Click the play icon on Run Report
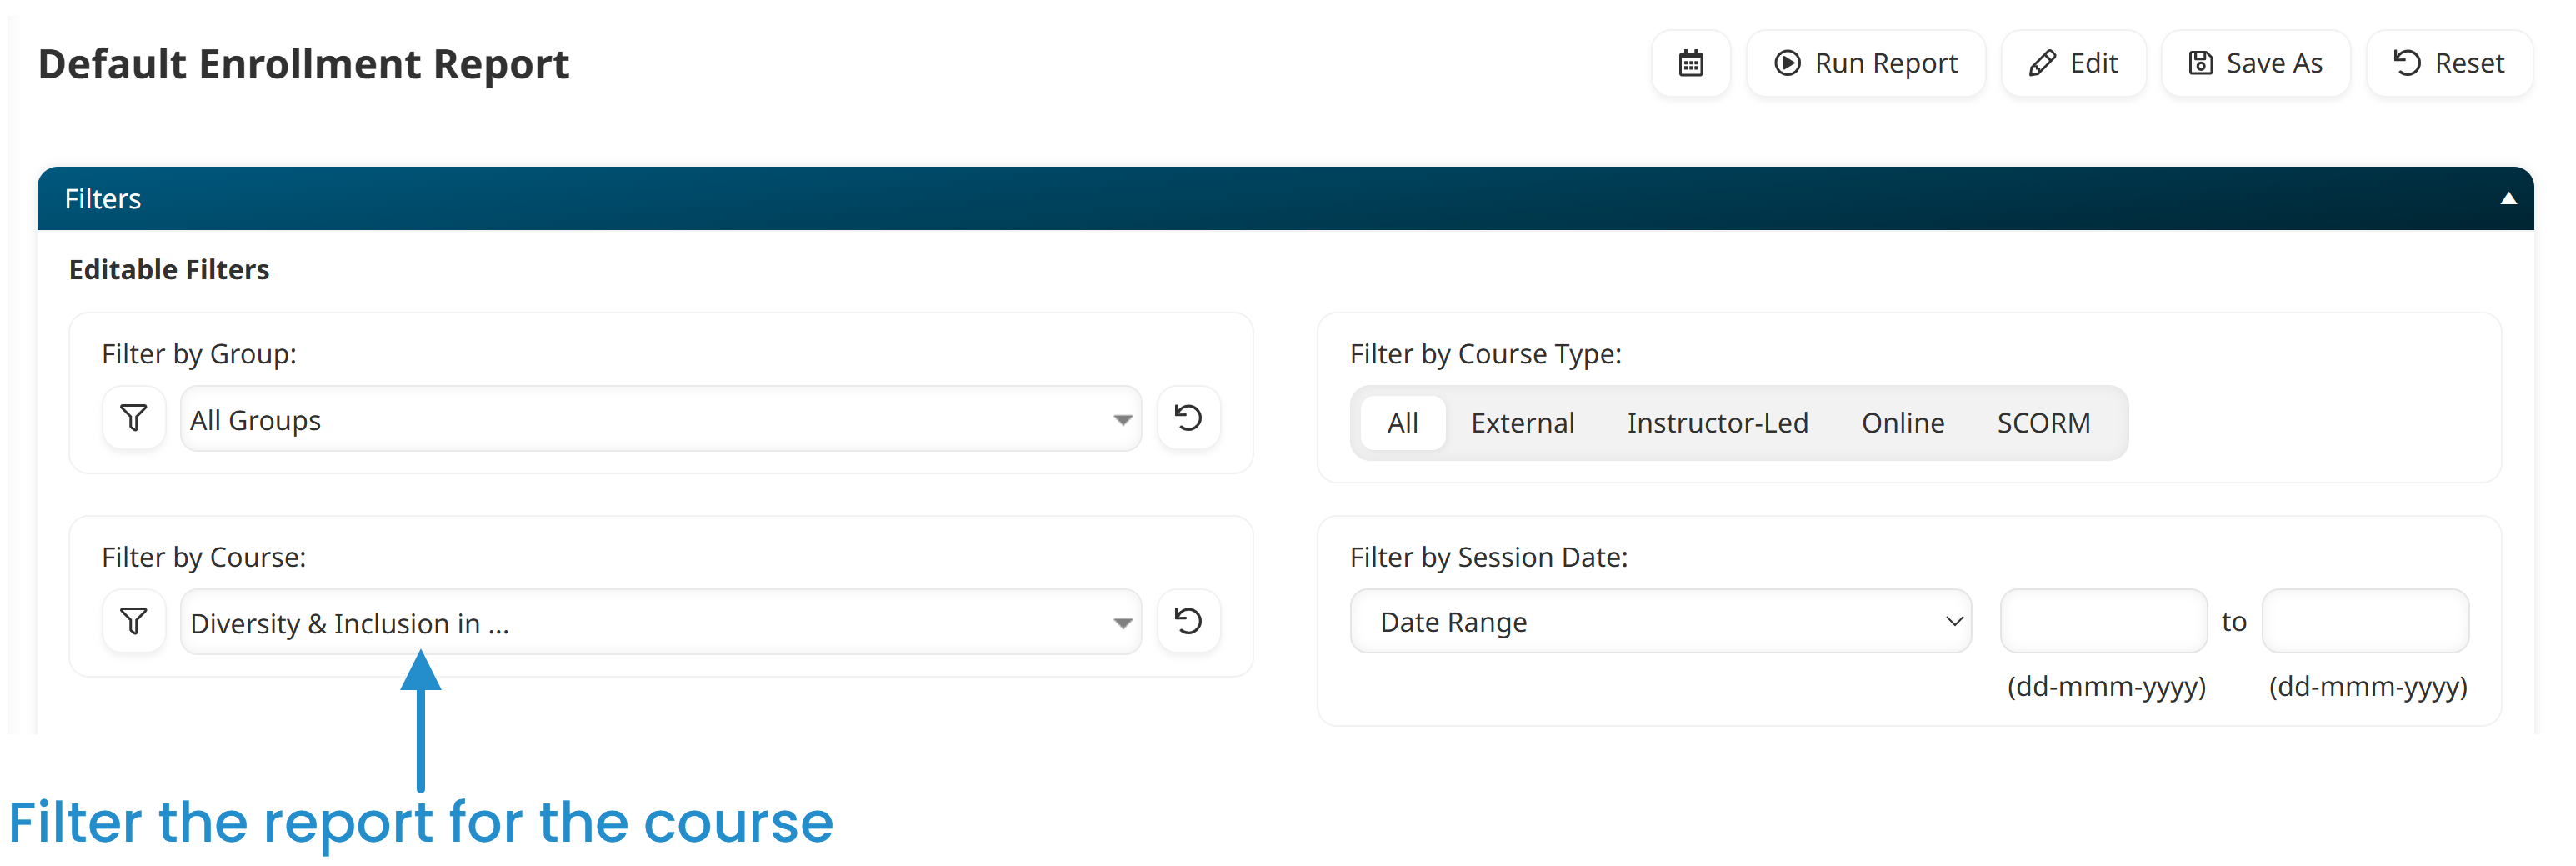Screen dimensions: 2576x866 [1787, 63]
